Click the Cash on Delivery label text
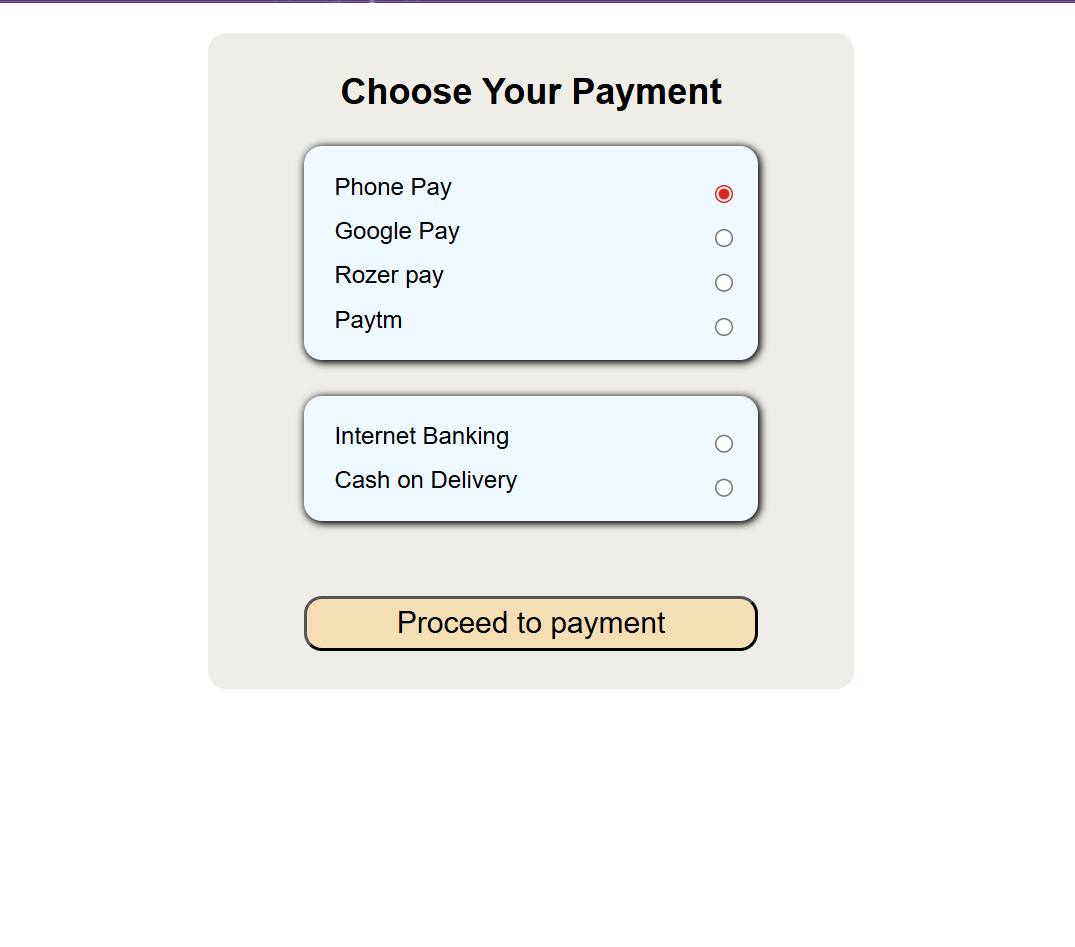Screen dimensions: 1075x947 coord(426,480)
